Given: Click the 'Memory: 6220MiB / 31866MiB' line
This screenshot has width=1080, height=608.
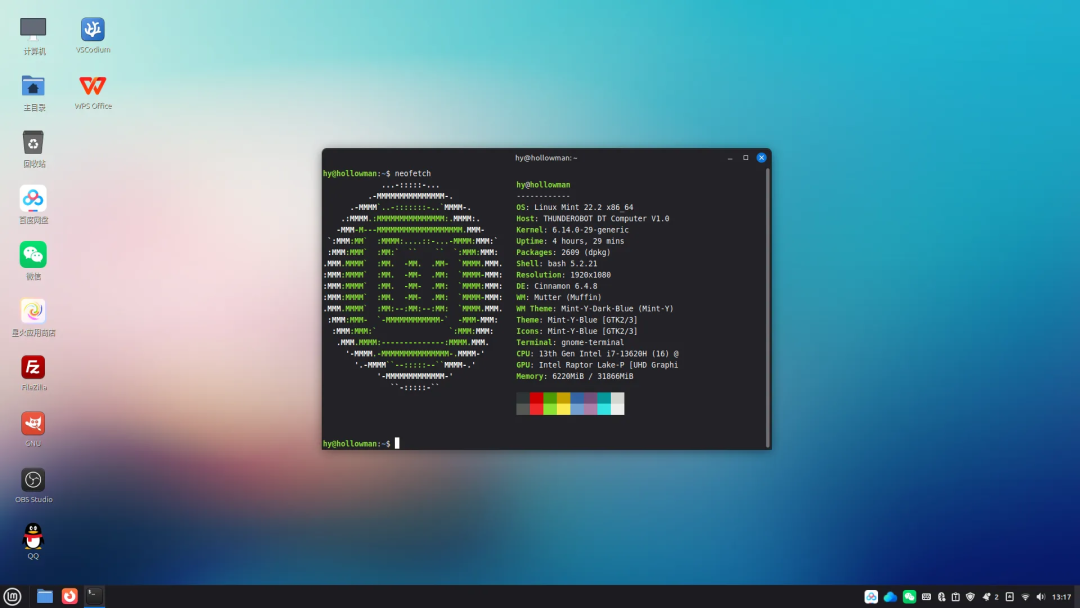Looking at the screenshot, I should 574,376.
